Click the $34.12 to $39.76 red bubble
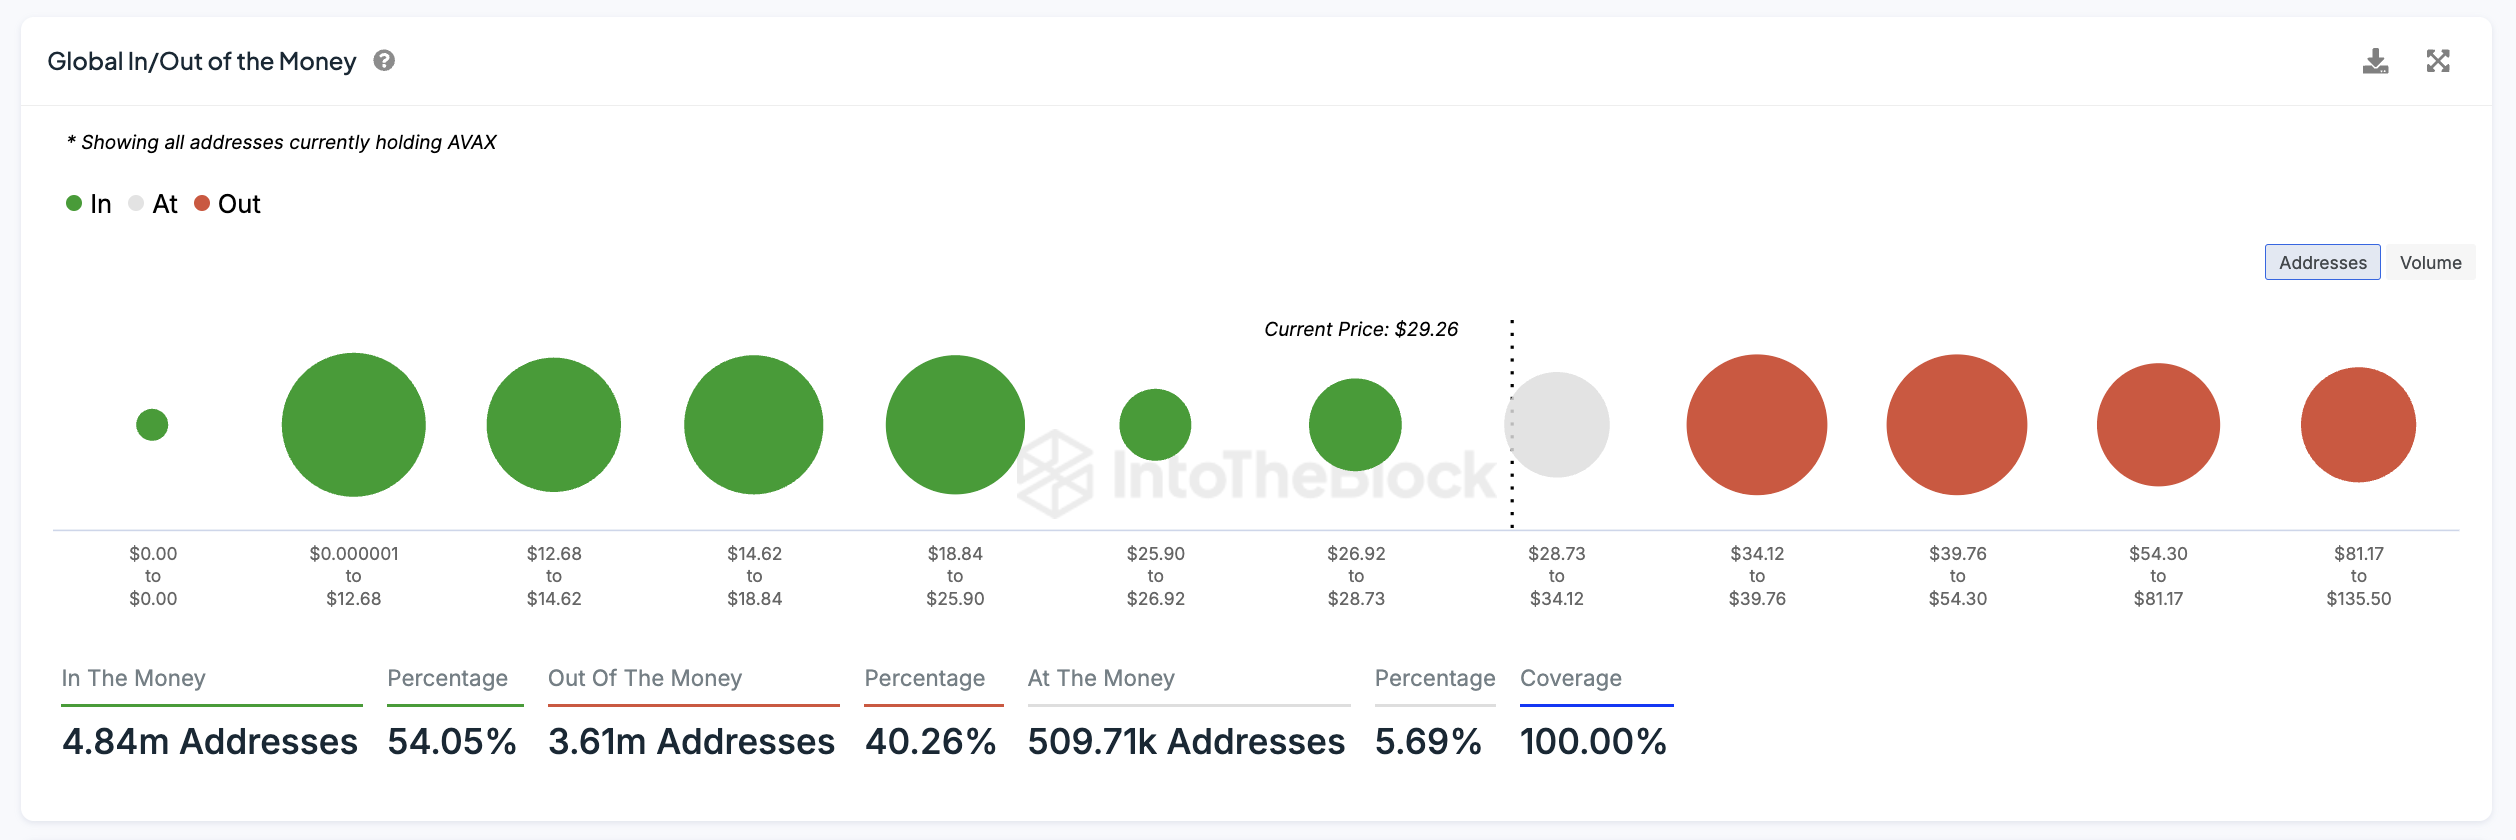Viewport: 2516px width, 840px height. point(1756,424)
